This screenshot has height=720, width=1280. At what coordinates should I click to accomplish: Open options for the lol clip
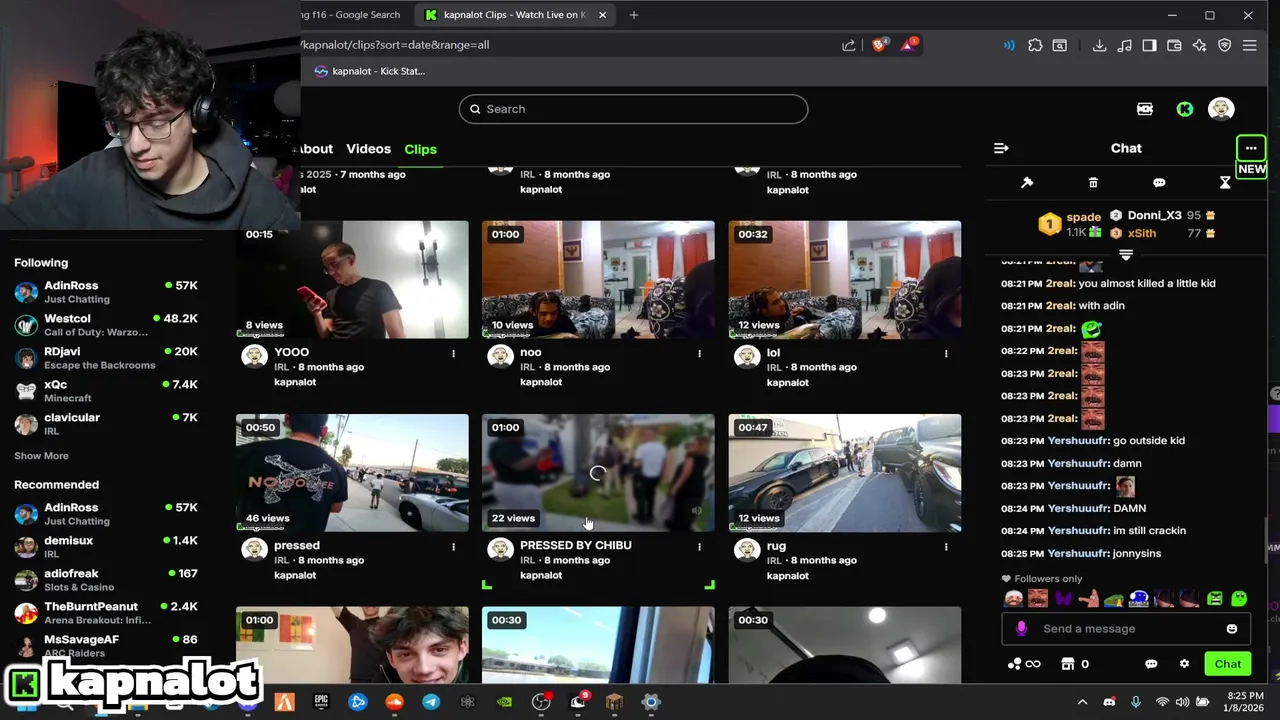click(946, 353)
